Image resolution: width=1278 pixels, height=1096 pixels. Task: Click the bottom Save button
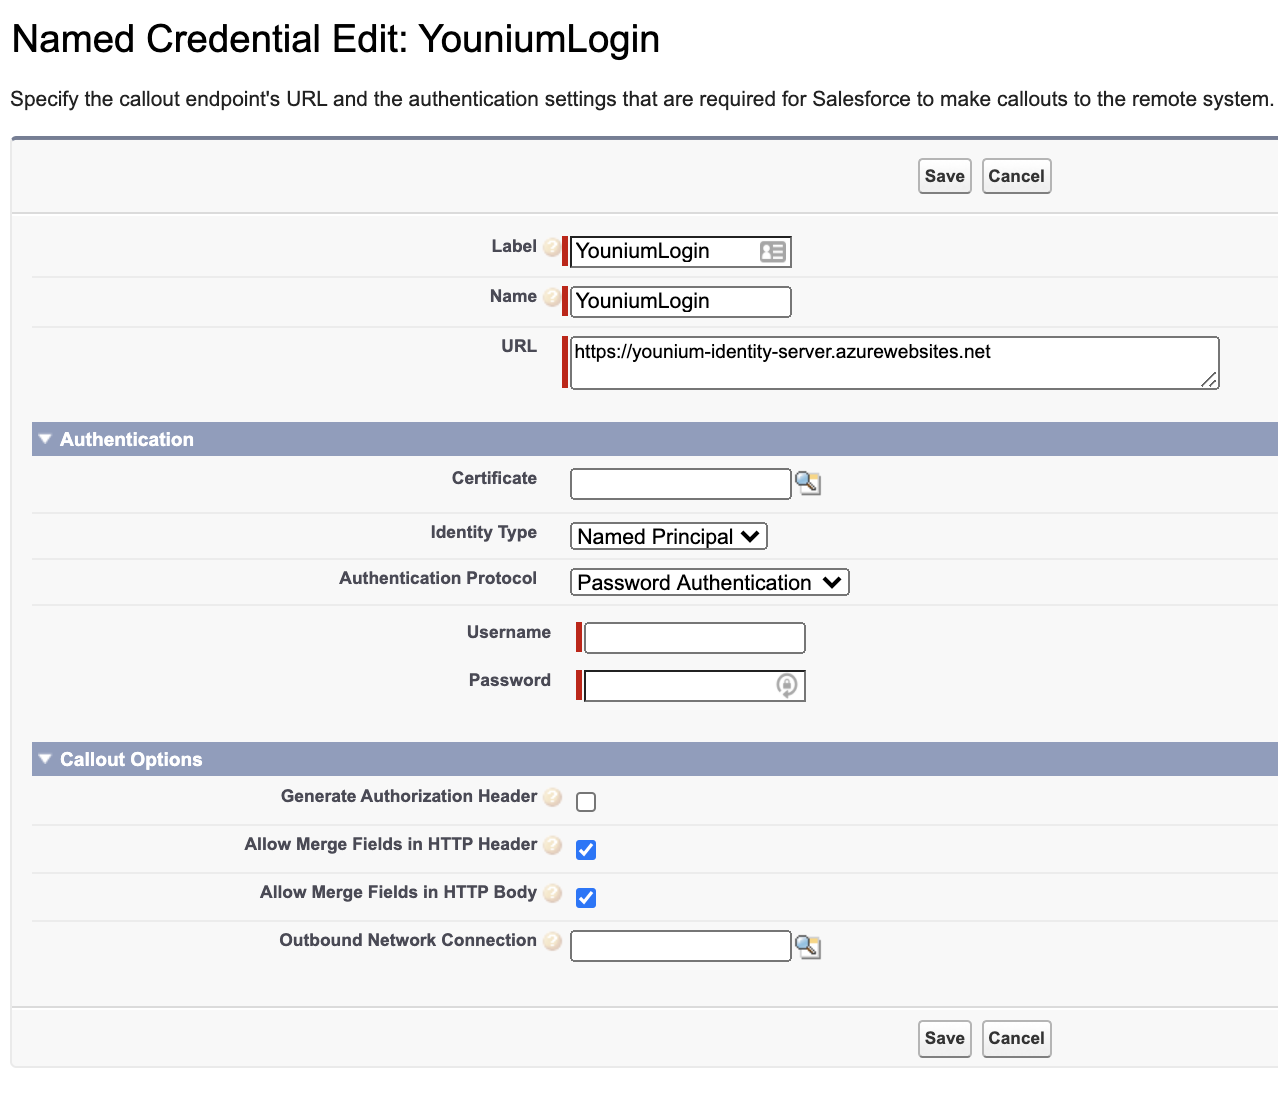[x=945, y=1038]
